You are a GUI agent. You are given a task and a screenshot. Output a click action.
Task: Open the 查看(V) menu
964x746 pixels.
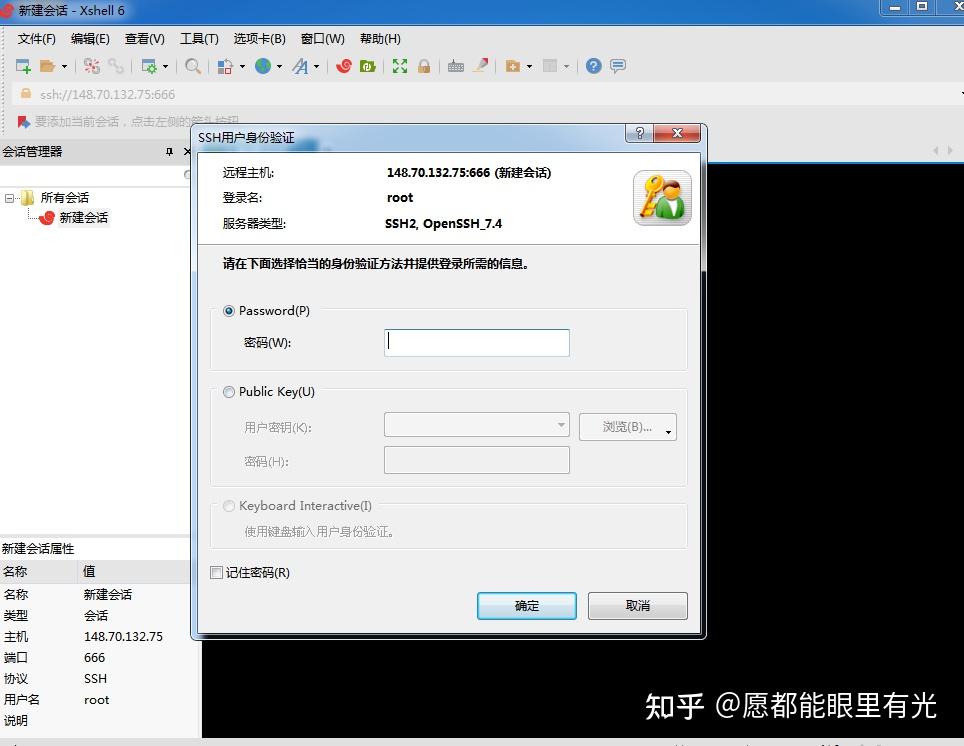(x=144, y=39)
